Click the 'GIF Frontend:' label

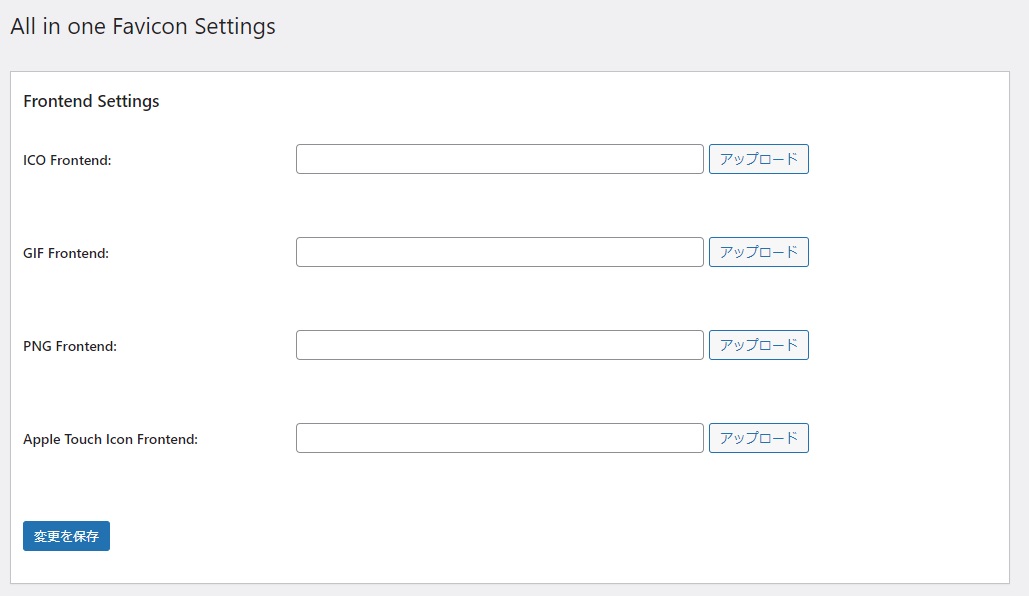(x=66, y=253)
